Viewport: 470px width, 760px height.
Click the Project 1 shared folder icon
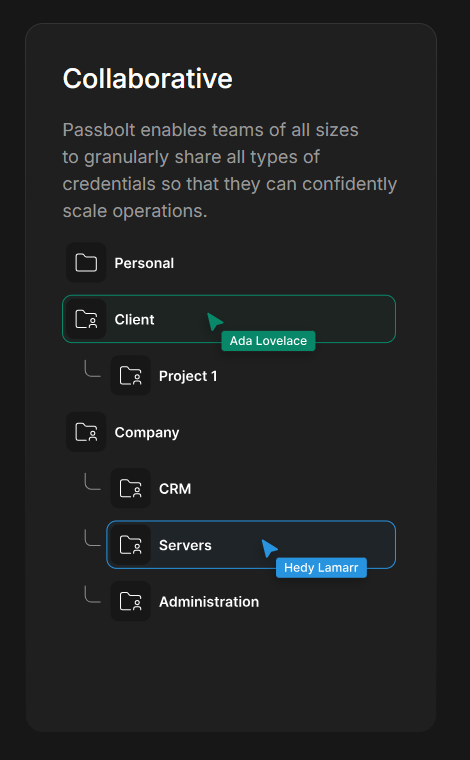[x=131, y=376]
